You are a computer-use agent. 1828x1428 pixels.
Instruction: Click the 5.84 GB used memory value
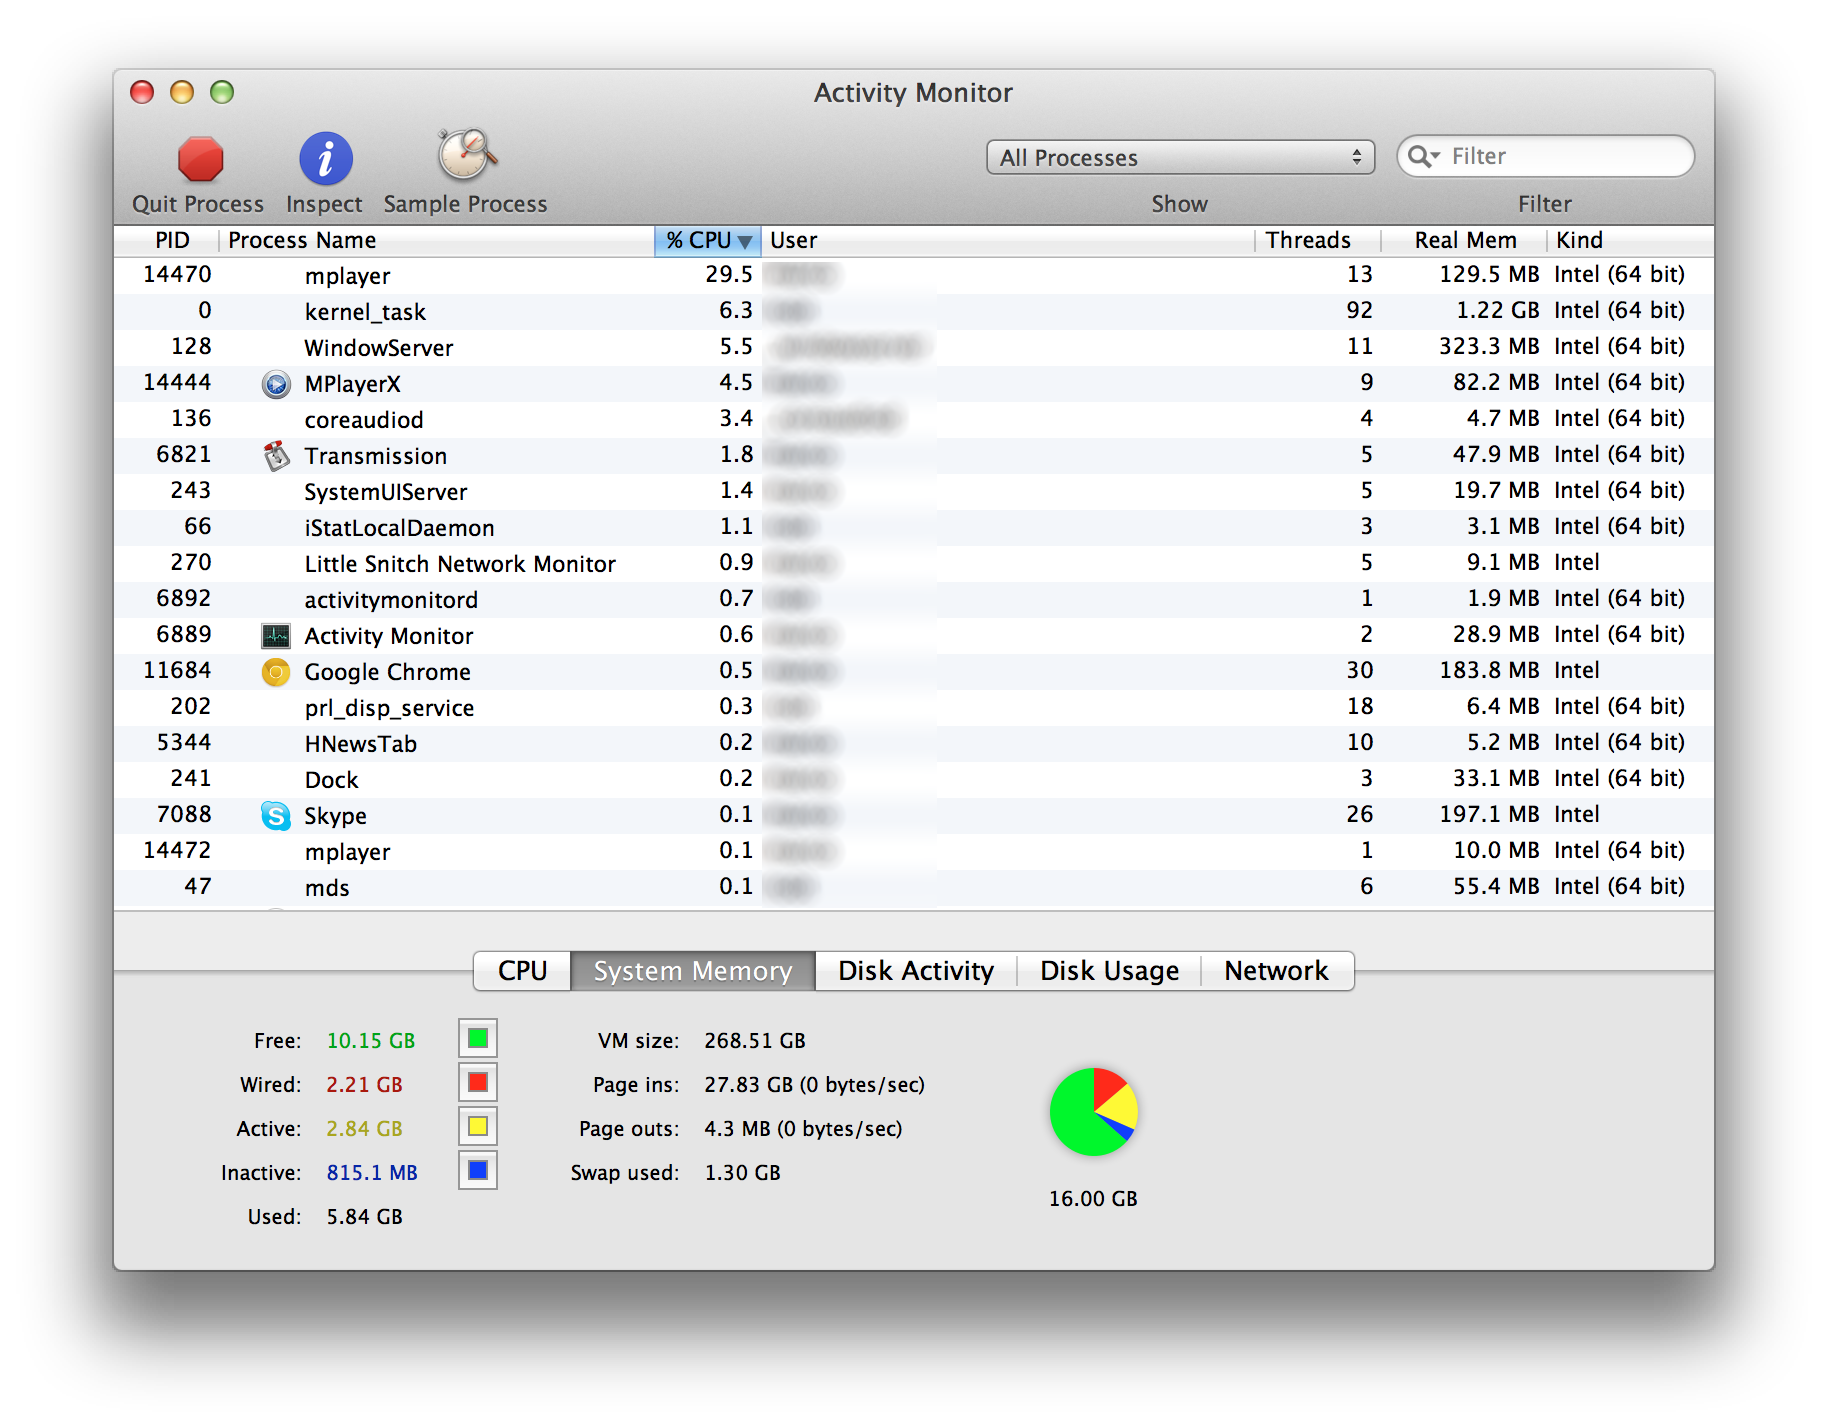(x=365, y=1217)
